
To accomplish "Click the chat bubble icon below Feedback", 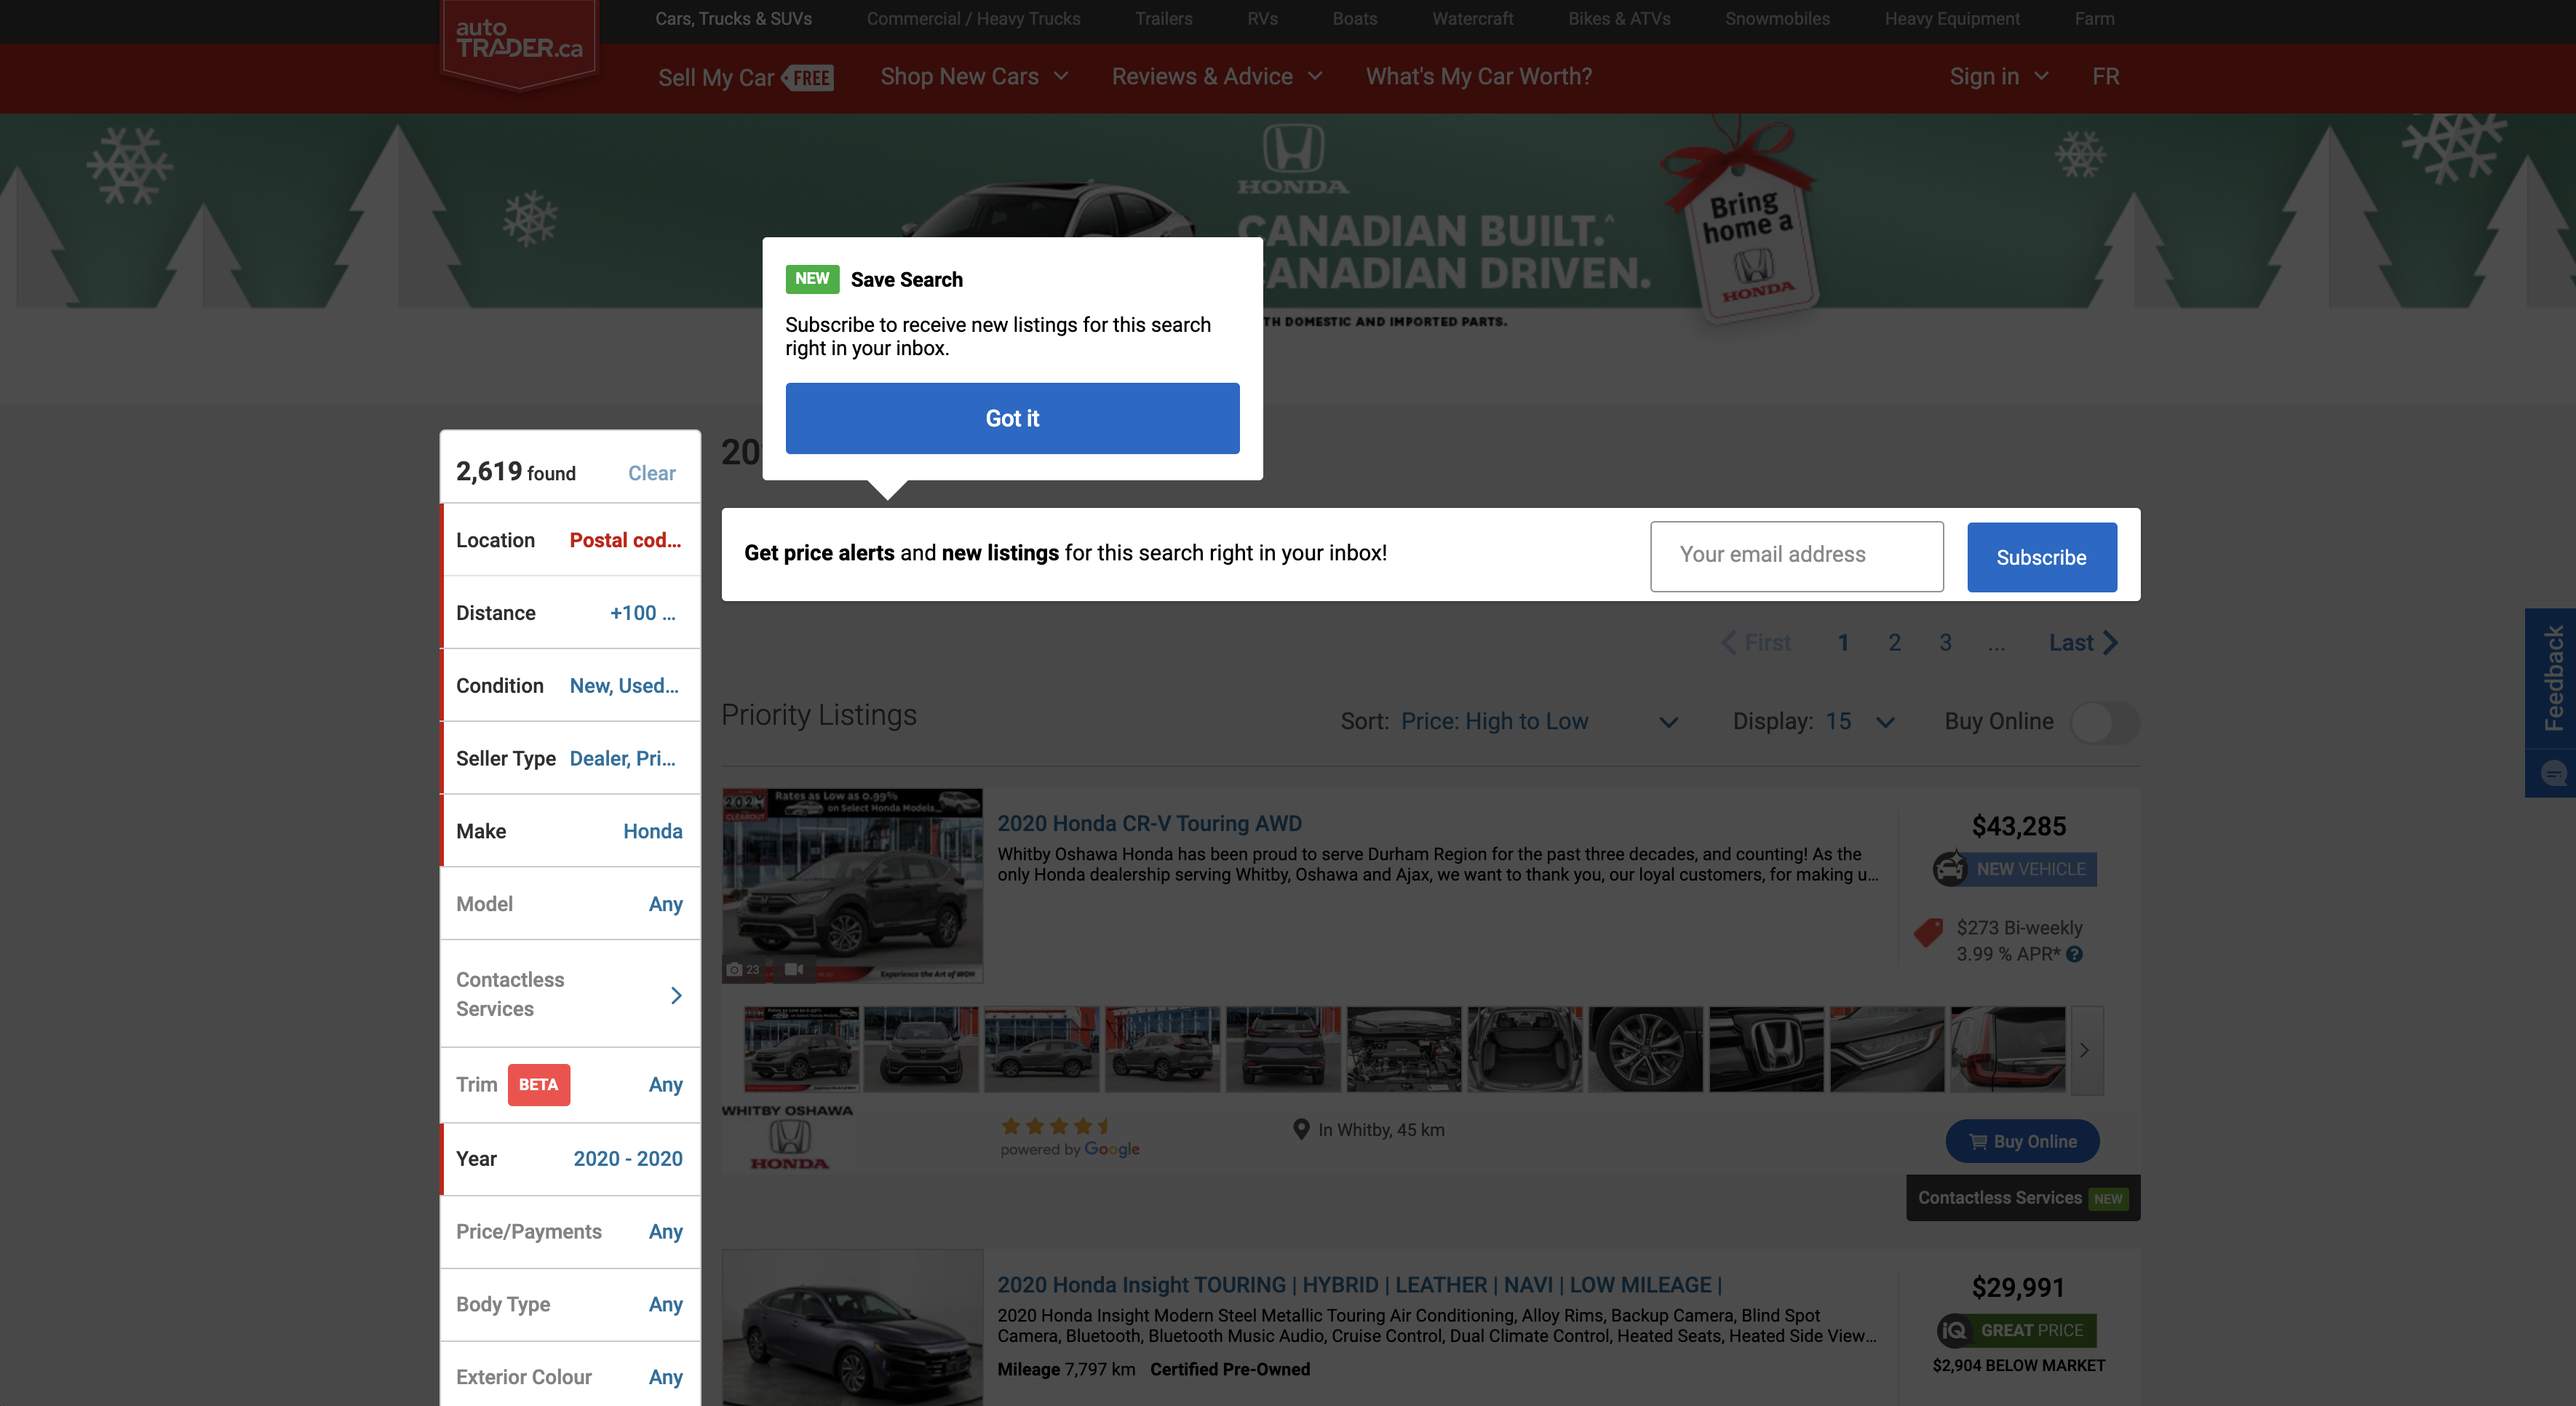I will 2553,773.
